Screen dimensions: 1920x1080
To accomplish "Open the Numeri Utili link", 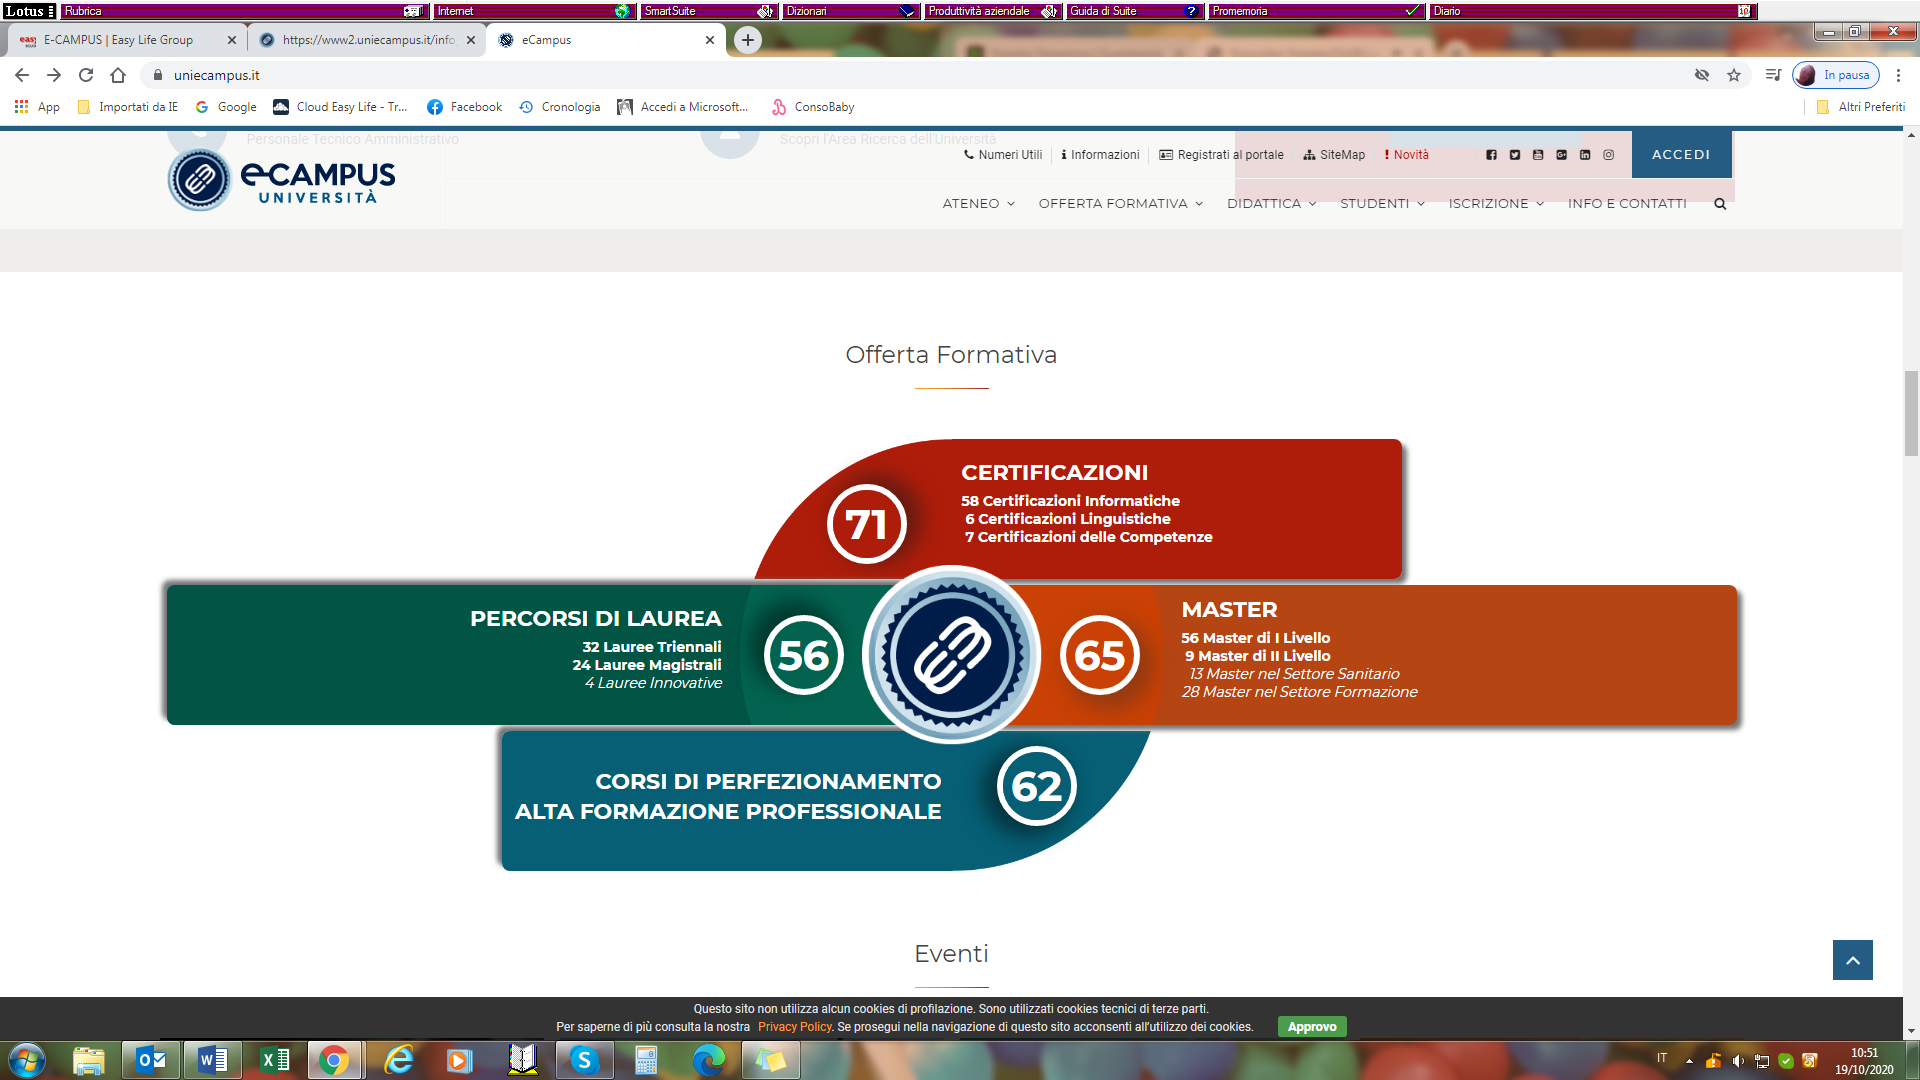I will 1002,155.
